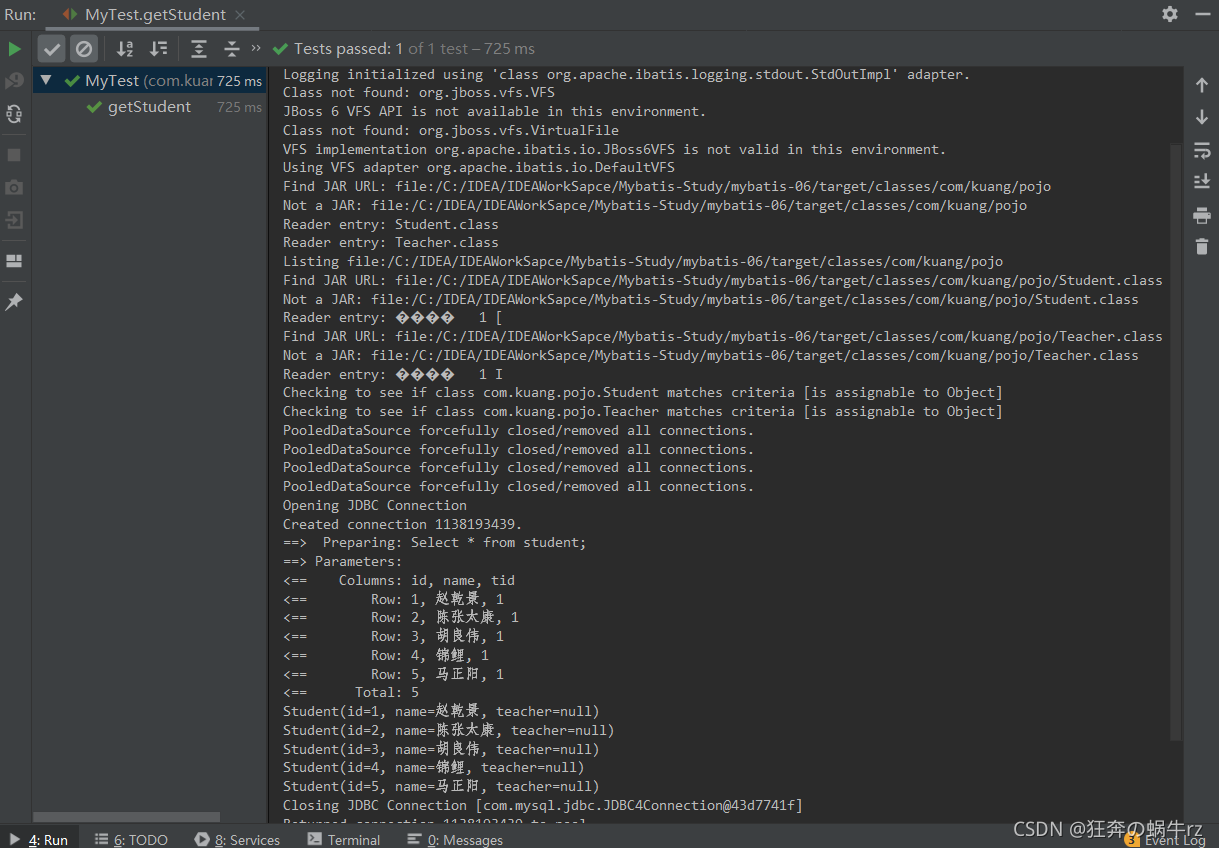Click the 'Columns: id, name, tid' line
Screen dimensions: 1219x848
[399, 580]
